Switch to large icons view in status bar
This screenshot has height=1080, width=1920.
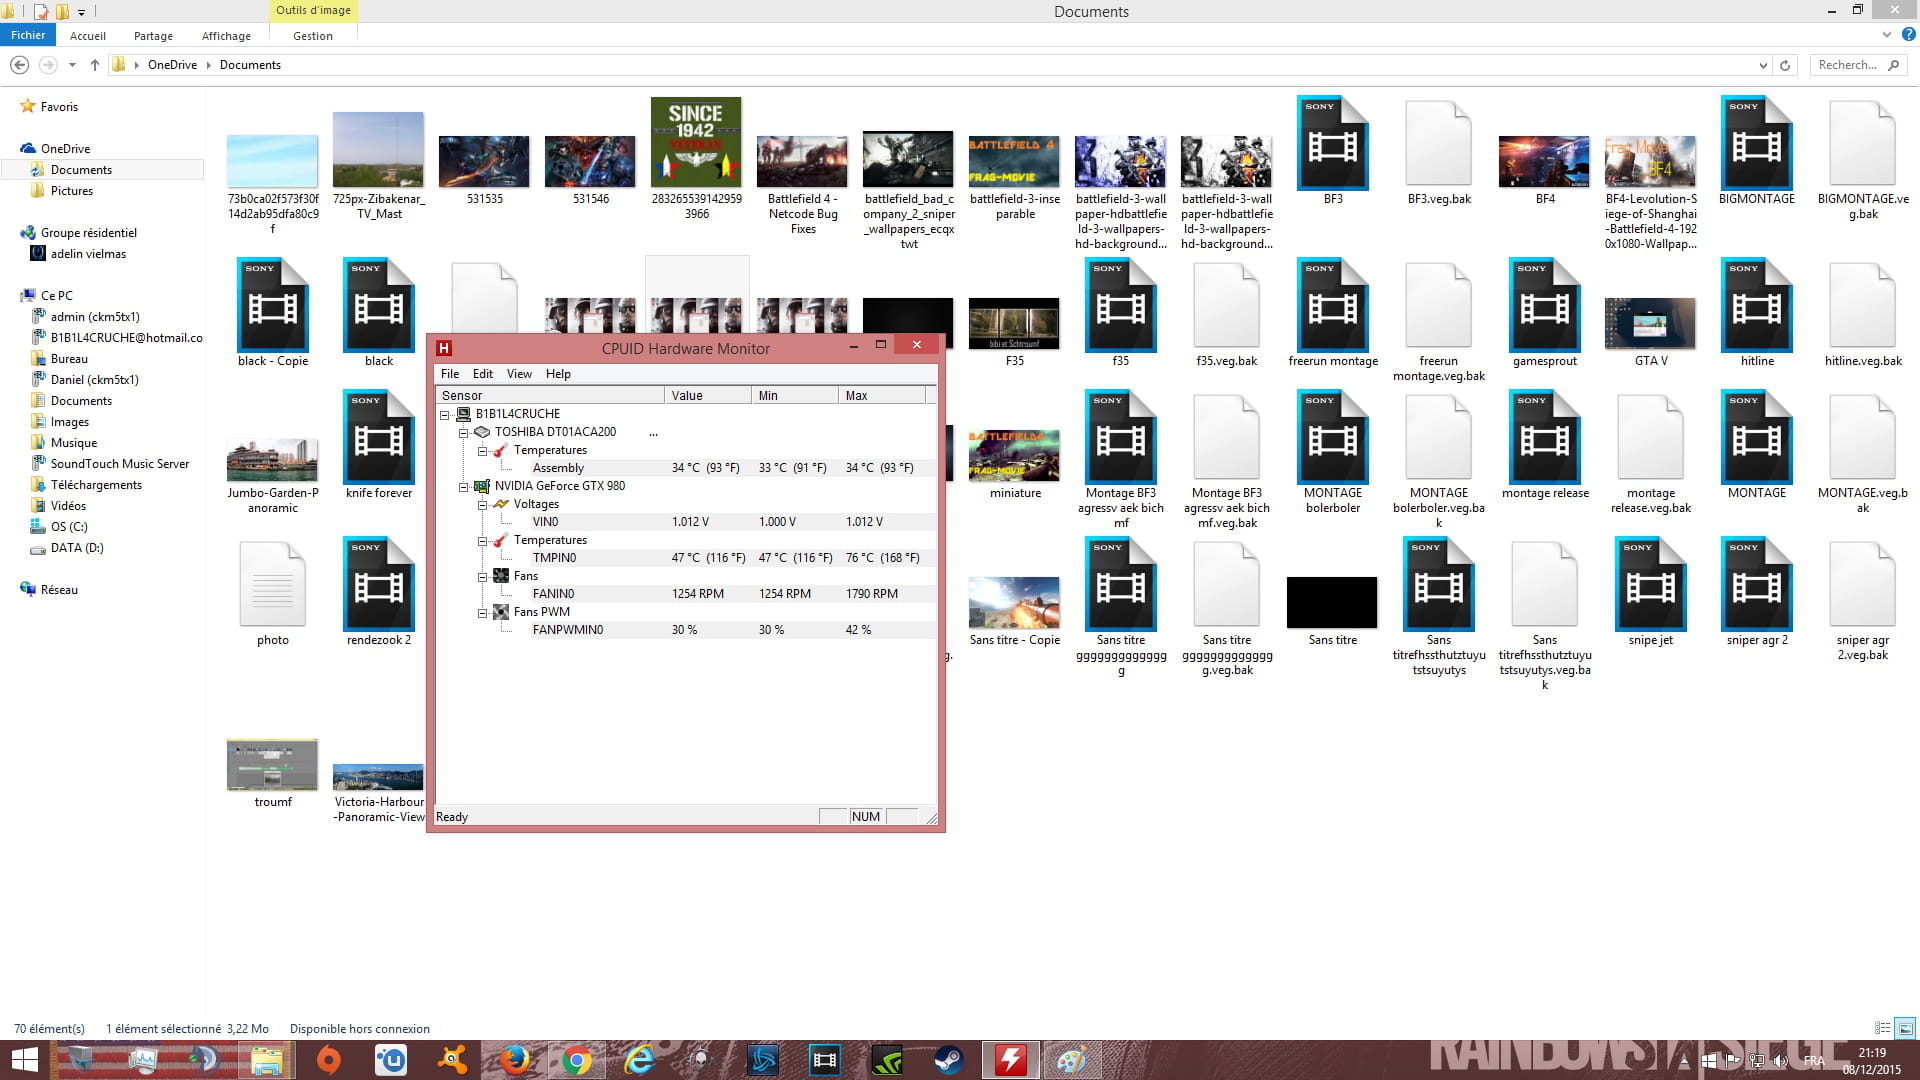pyautogui.click(x=1905, y=1028)
